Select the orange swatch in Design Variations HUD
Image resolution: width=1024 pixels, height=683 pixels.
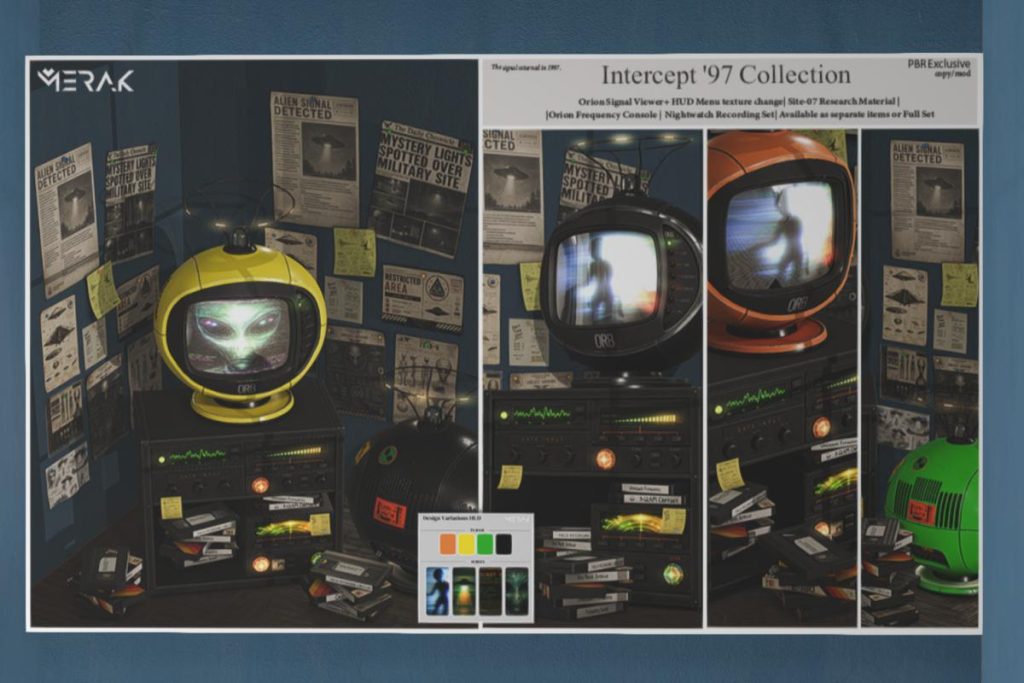tap(448, 544)
